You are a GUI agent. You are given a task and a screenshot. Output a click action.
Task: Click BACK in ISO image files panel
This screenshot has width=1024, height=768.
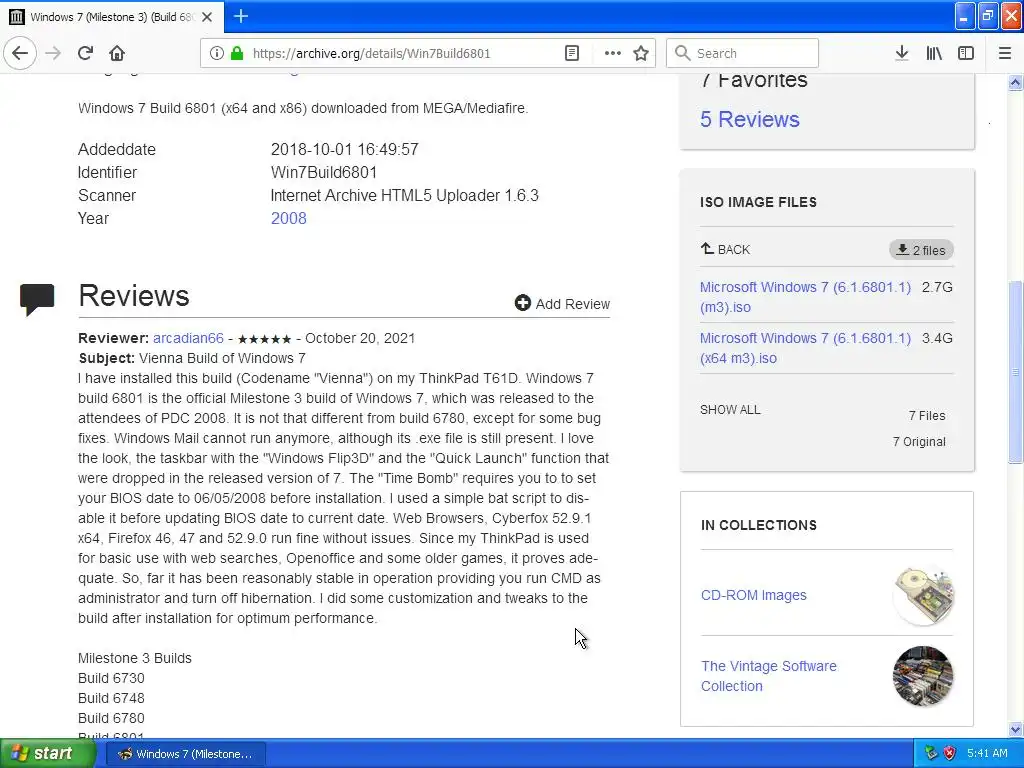click(x=726, y=249)
